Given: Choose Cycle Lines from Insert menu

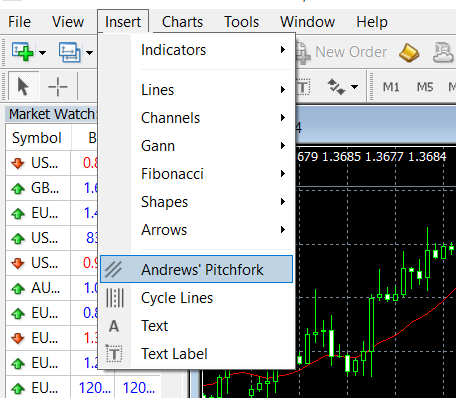Looking at the screenshot, I should [x=196, y=298].
